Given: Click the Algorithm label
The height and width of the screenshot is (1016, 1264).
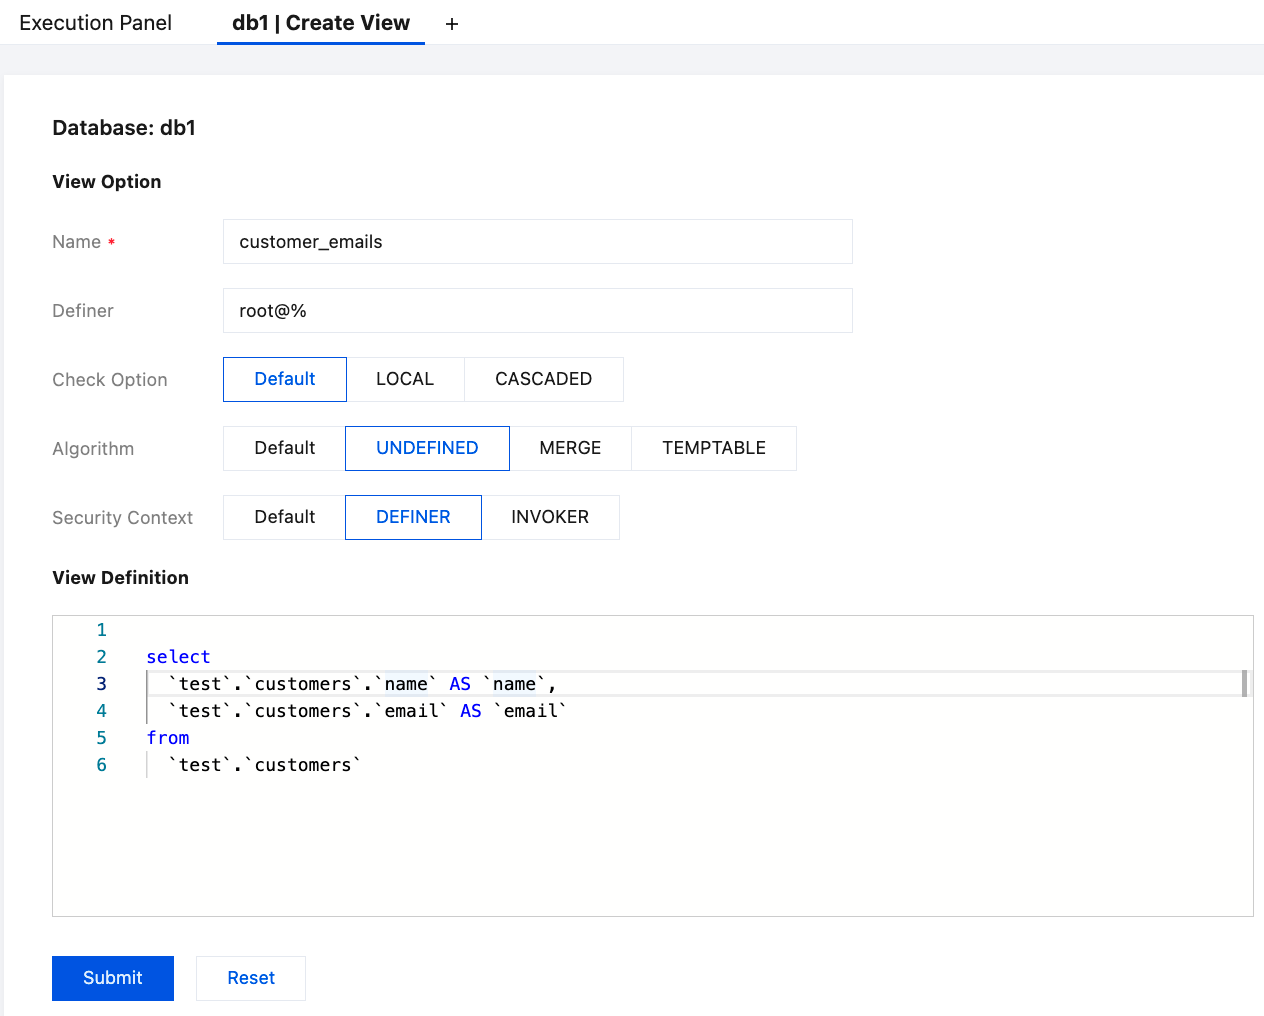Looking at the screenshot, I should (93, 449).
